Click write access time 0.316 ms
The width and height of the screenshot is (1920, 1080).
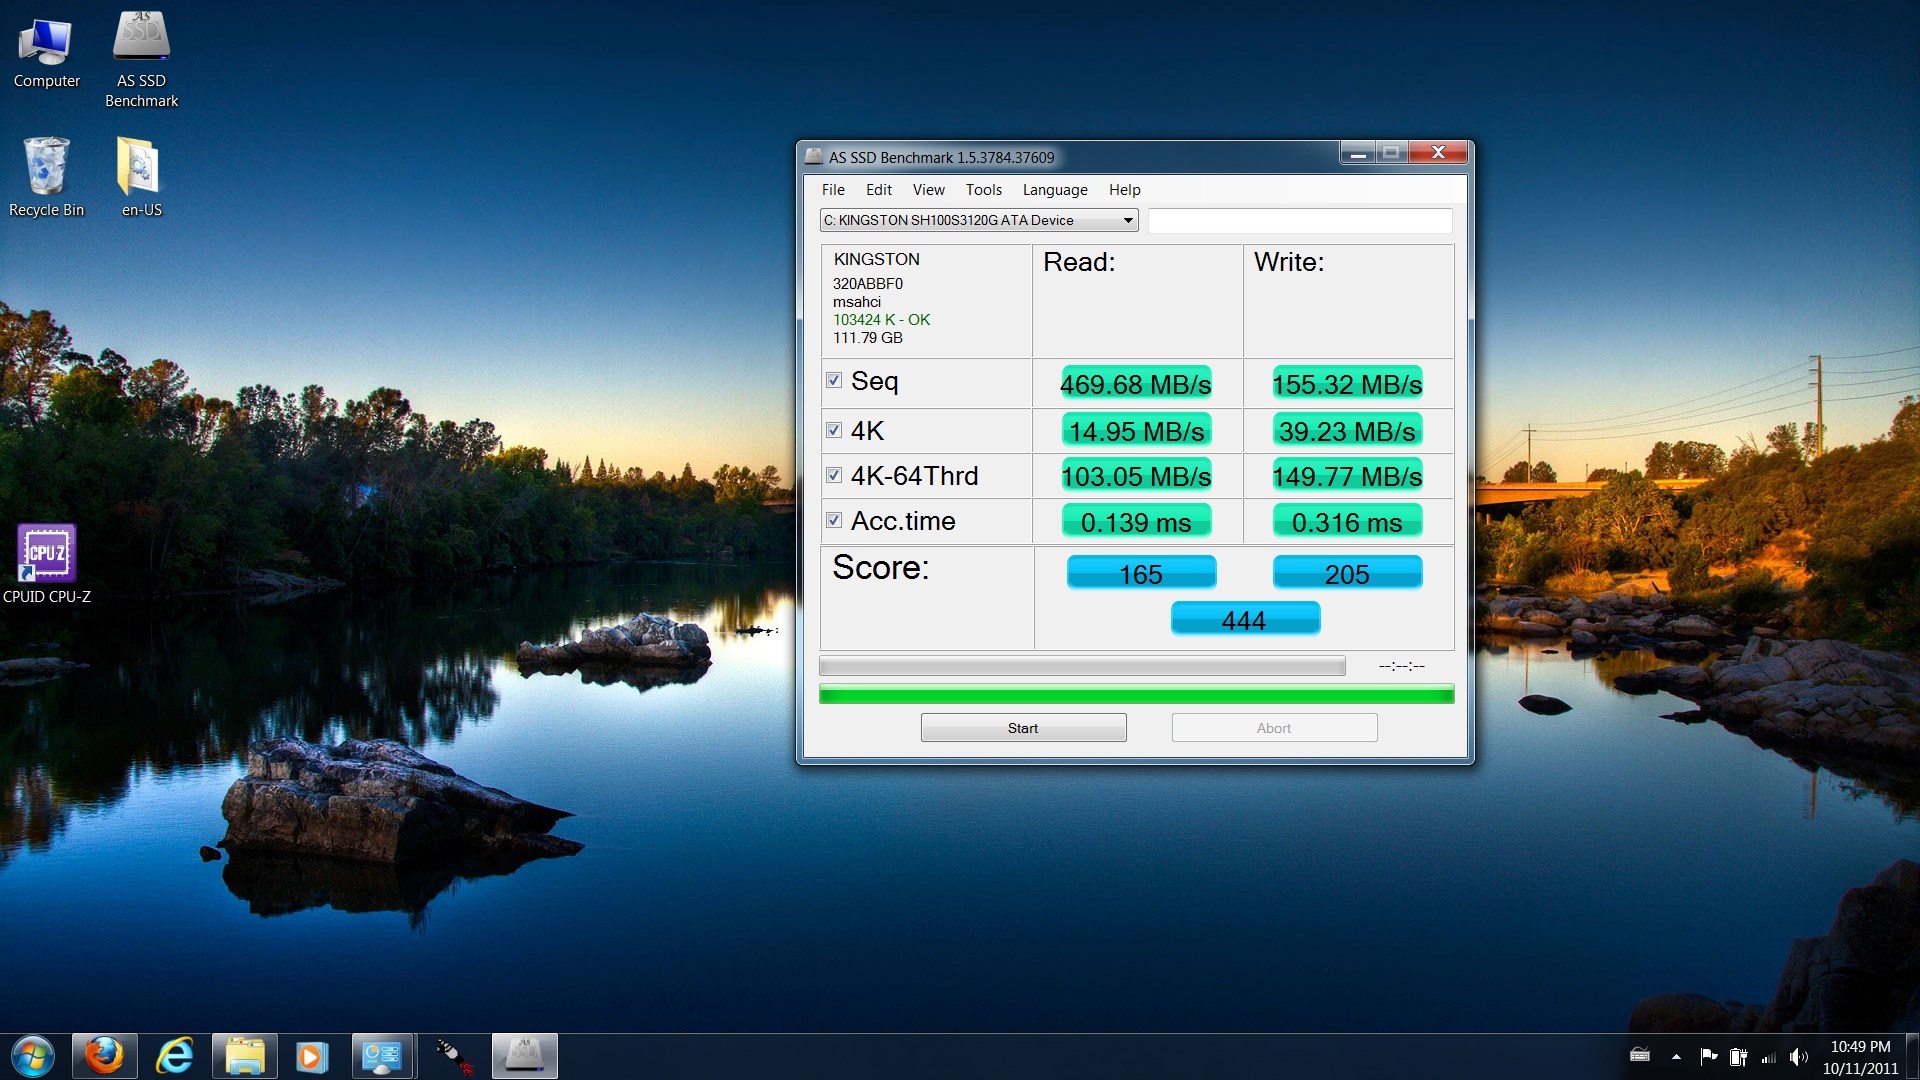pyautogui.click(x=1347, y=522)
